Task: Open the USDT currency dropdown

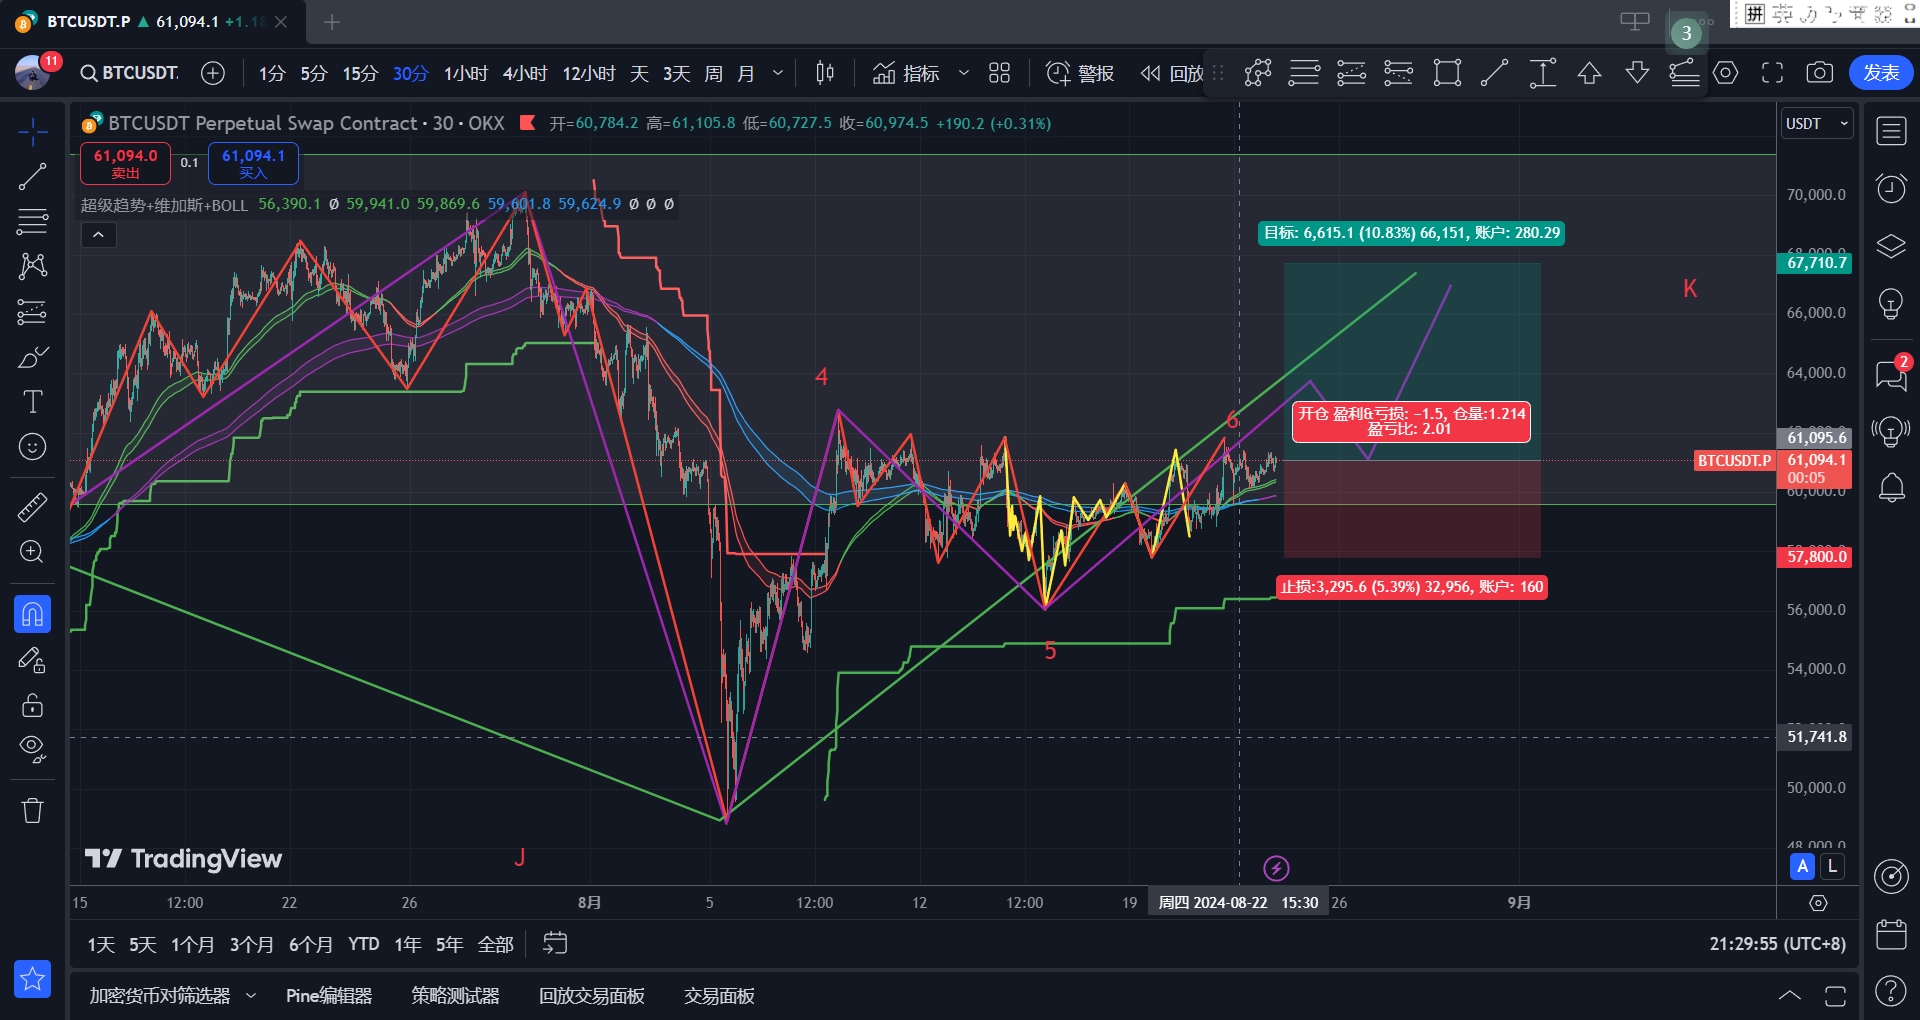Action: pyautogui.click(x=1817, y=124)
